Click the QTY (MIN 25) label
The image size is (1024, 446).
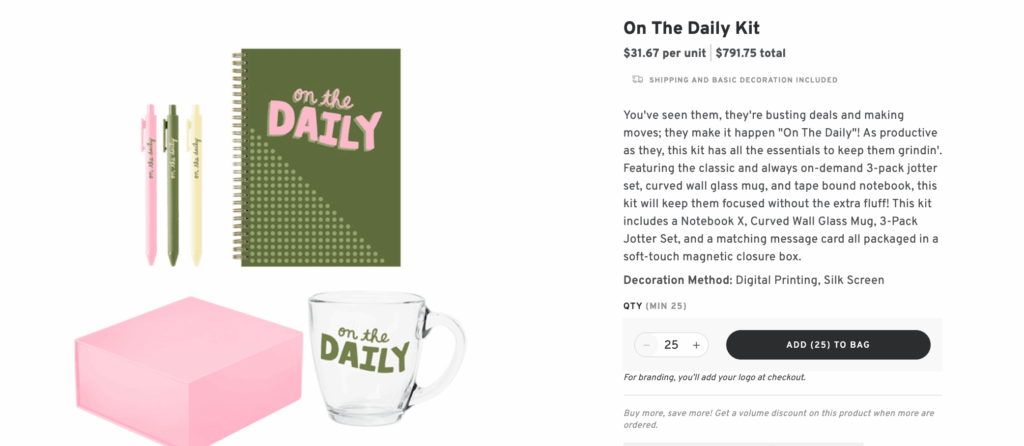[655, 306]
